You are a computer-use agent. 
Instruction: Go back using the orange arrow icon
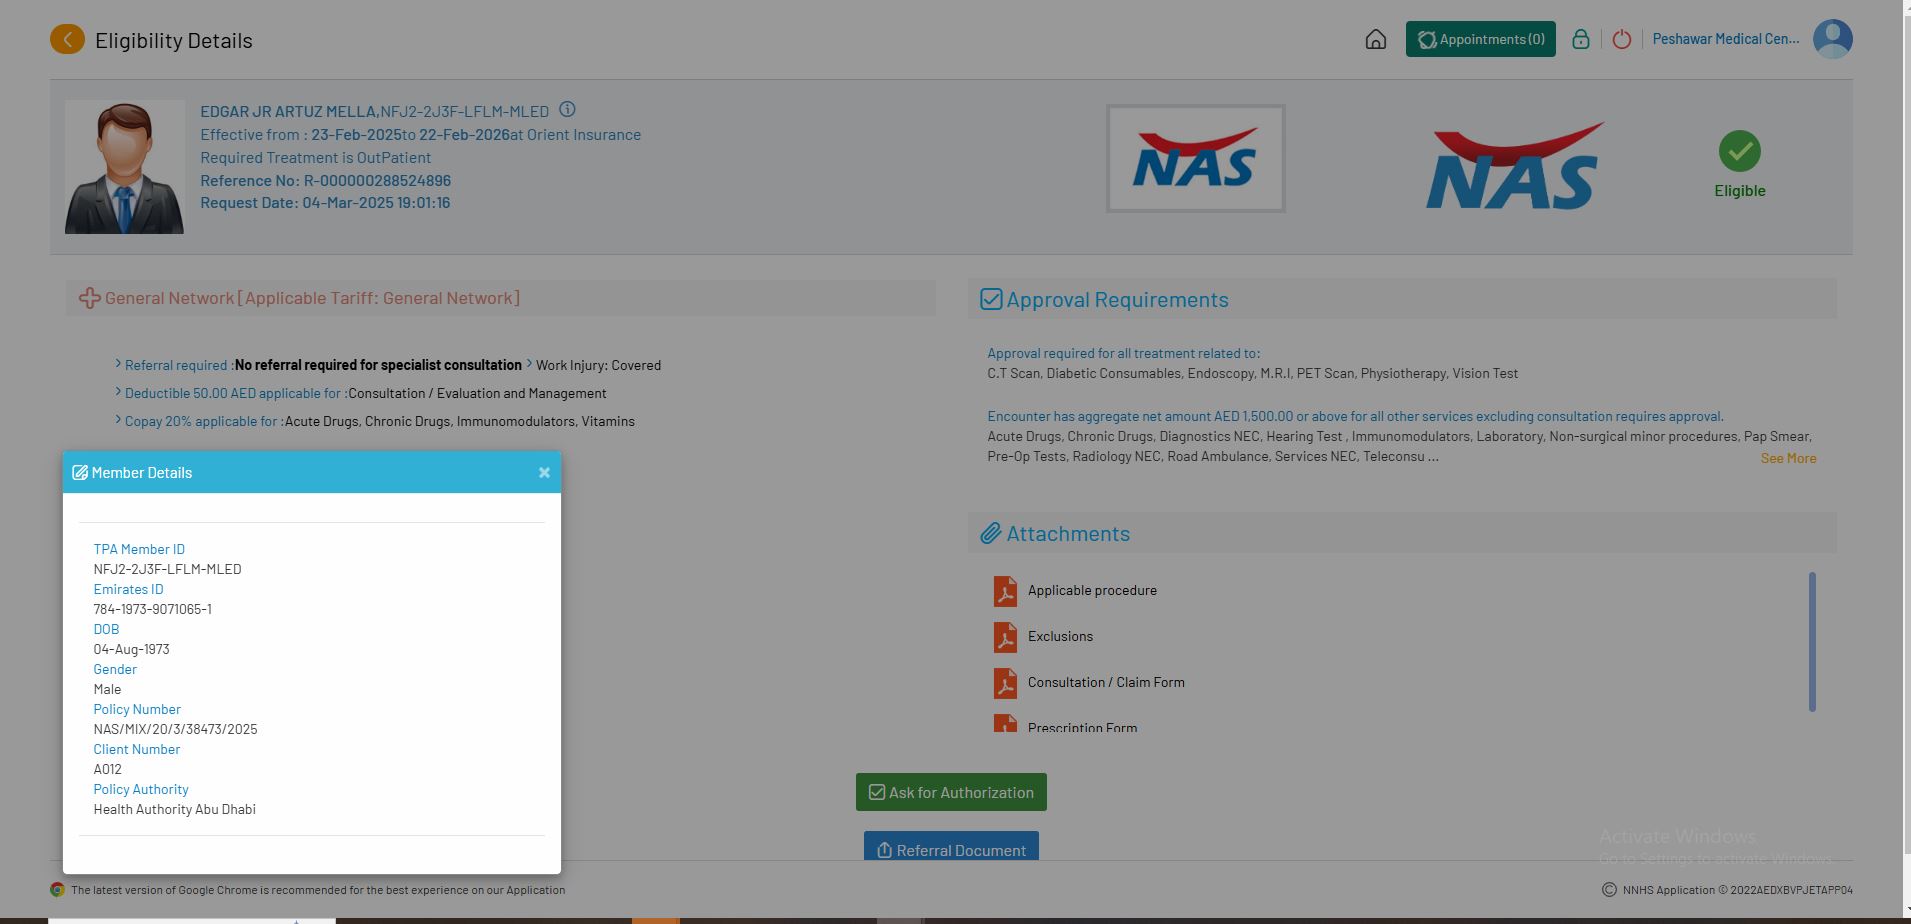pyautogui.click(x=67, y=40)
